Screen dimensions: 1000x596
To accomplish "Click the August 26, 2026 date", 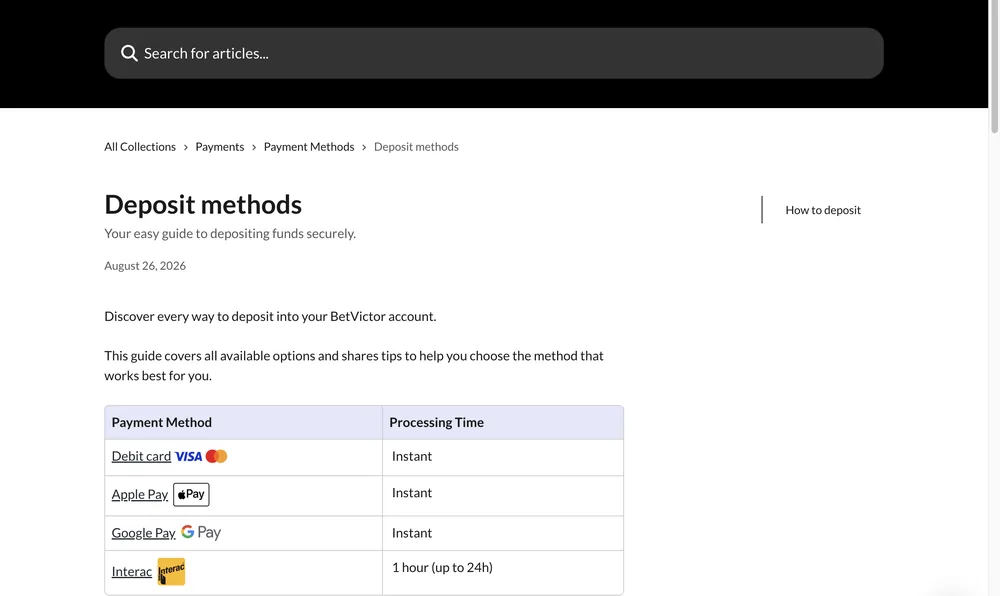I will tap(145, 266).
